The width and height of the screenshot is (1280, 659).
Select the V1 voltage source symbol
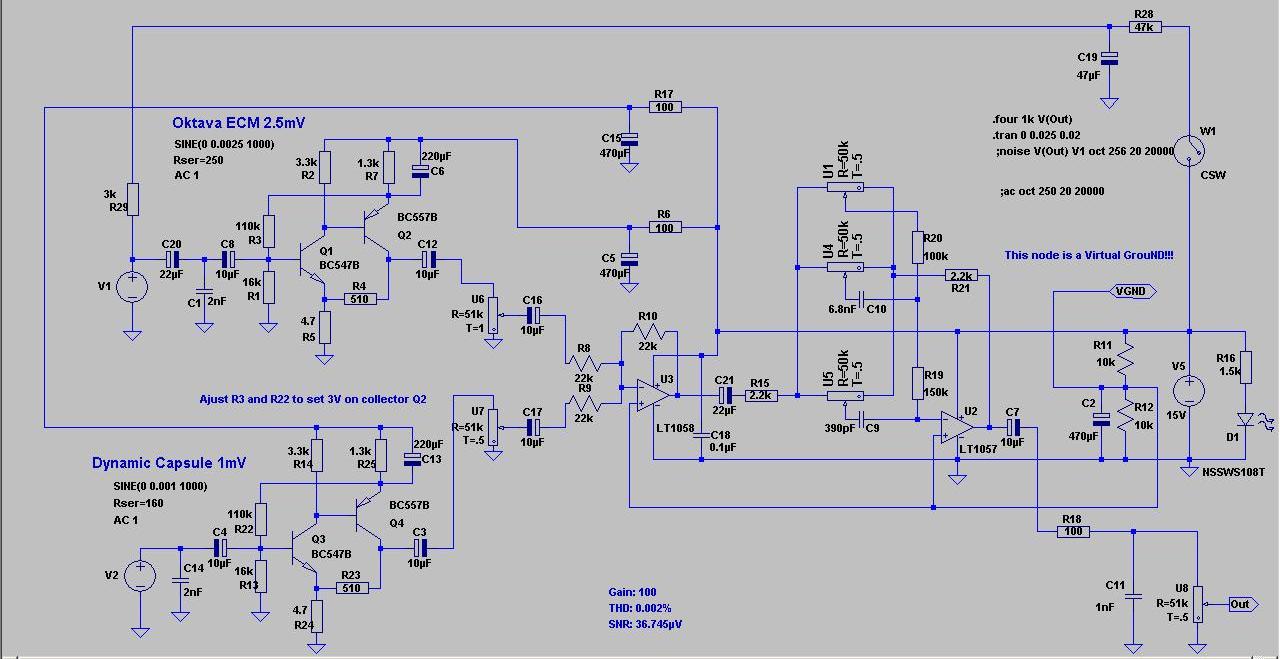click(131, 289)
